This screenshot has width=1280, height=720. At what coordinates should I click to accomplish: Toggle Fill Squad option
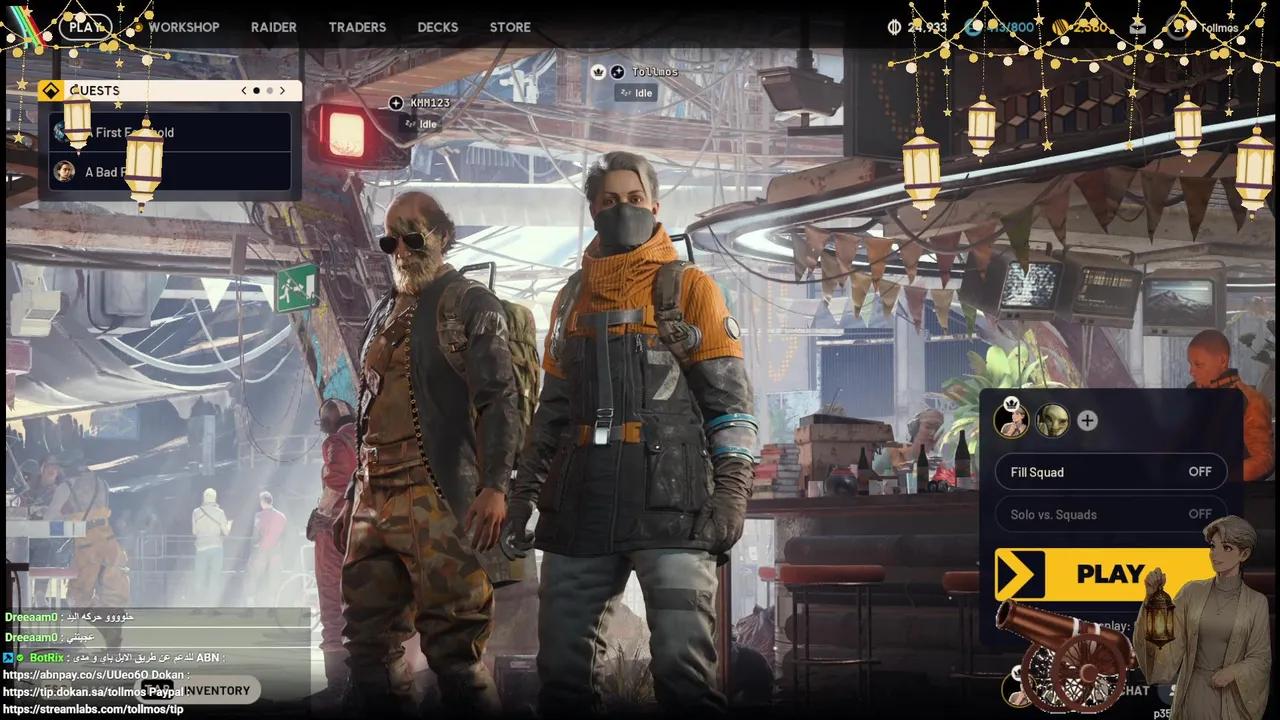[1111, 472]
